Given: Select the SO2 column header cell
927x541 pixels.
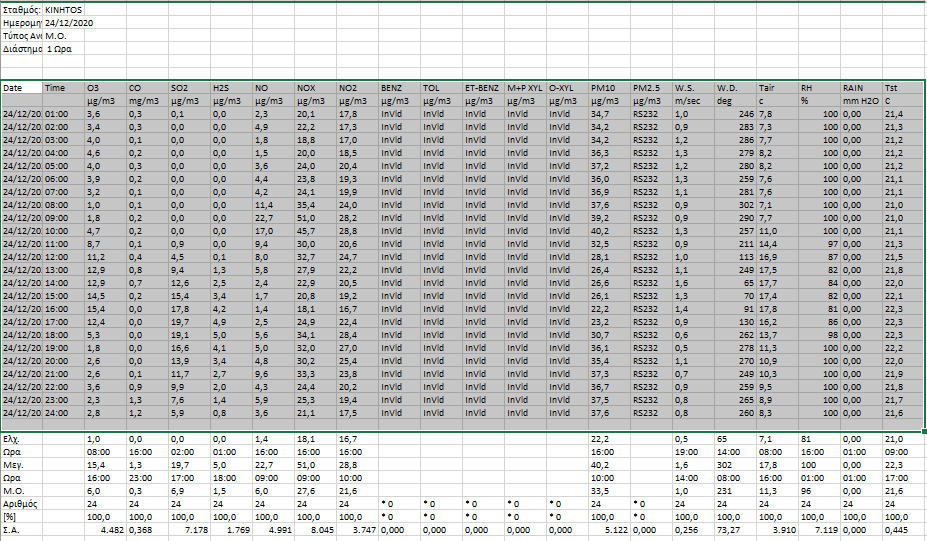Looking at the screenshot, I should (189, 88).
